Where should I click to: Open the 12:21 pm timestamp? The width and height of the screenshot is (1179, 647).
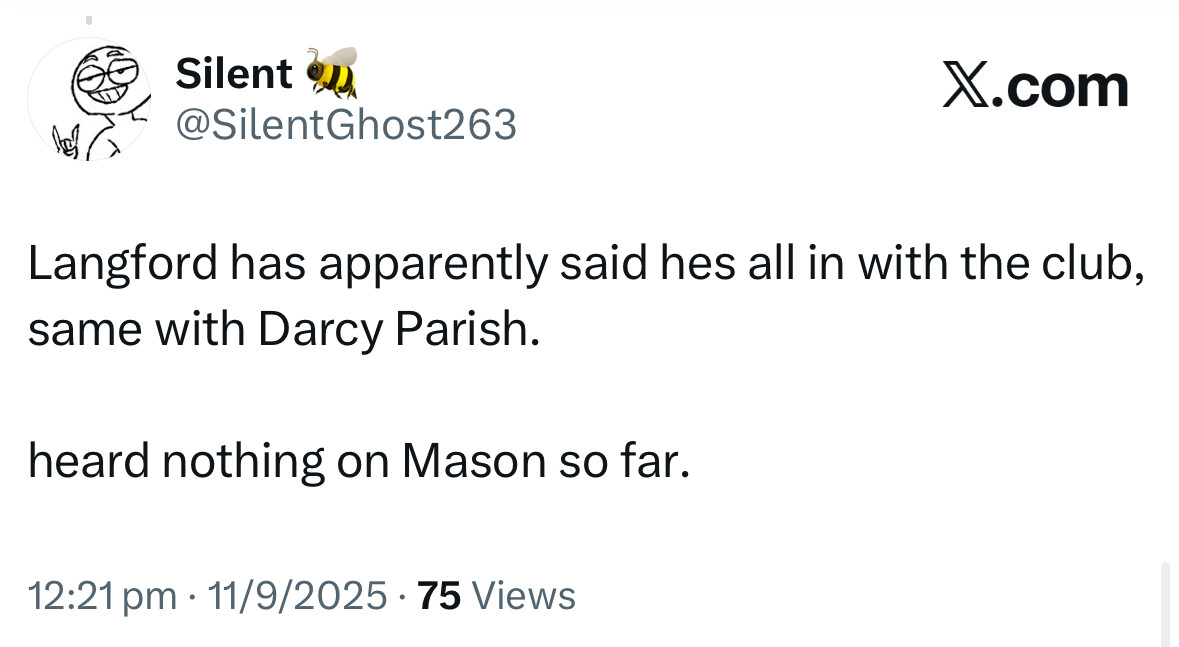[x=102, y=596]
